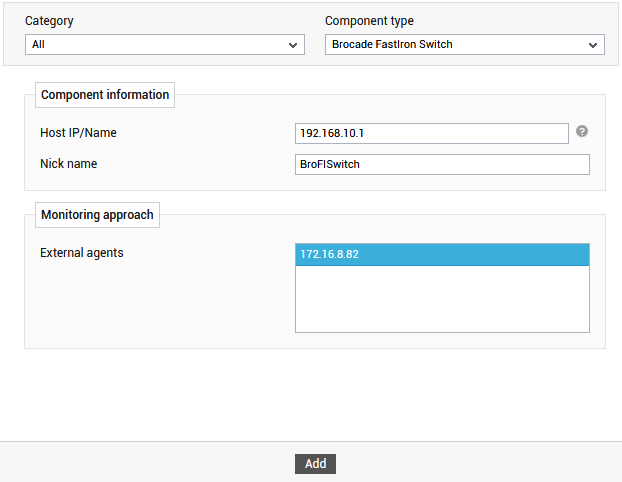Focus the Host IP/Name input field
The height and width of the screenshot is (482, 622).
432,133
